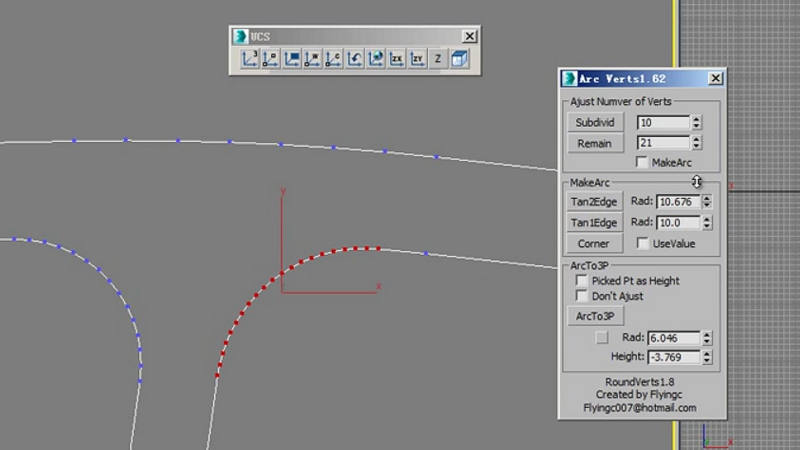
Task: Click the 3D box icon in UCS toolbar
Action: click(x=459, y=59)
